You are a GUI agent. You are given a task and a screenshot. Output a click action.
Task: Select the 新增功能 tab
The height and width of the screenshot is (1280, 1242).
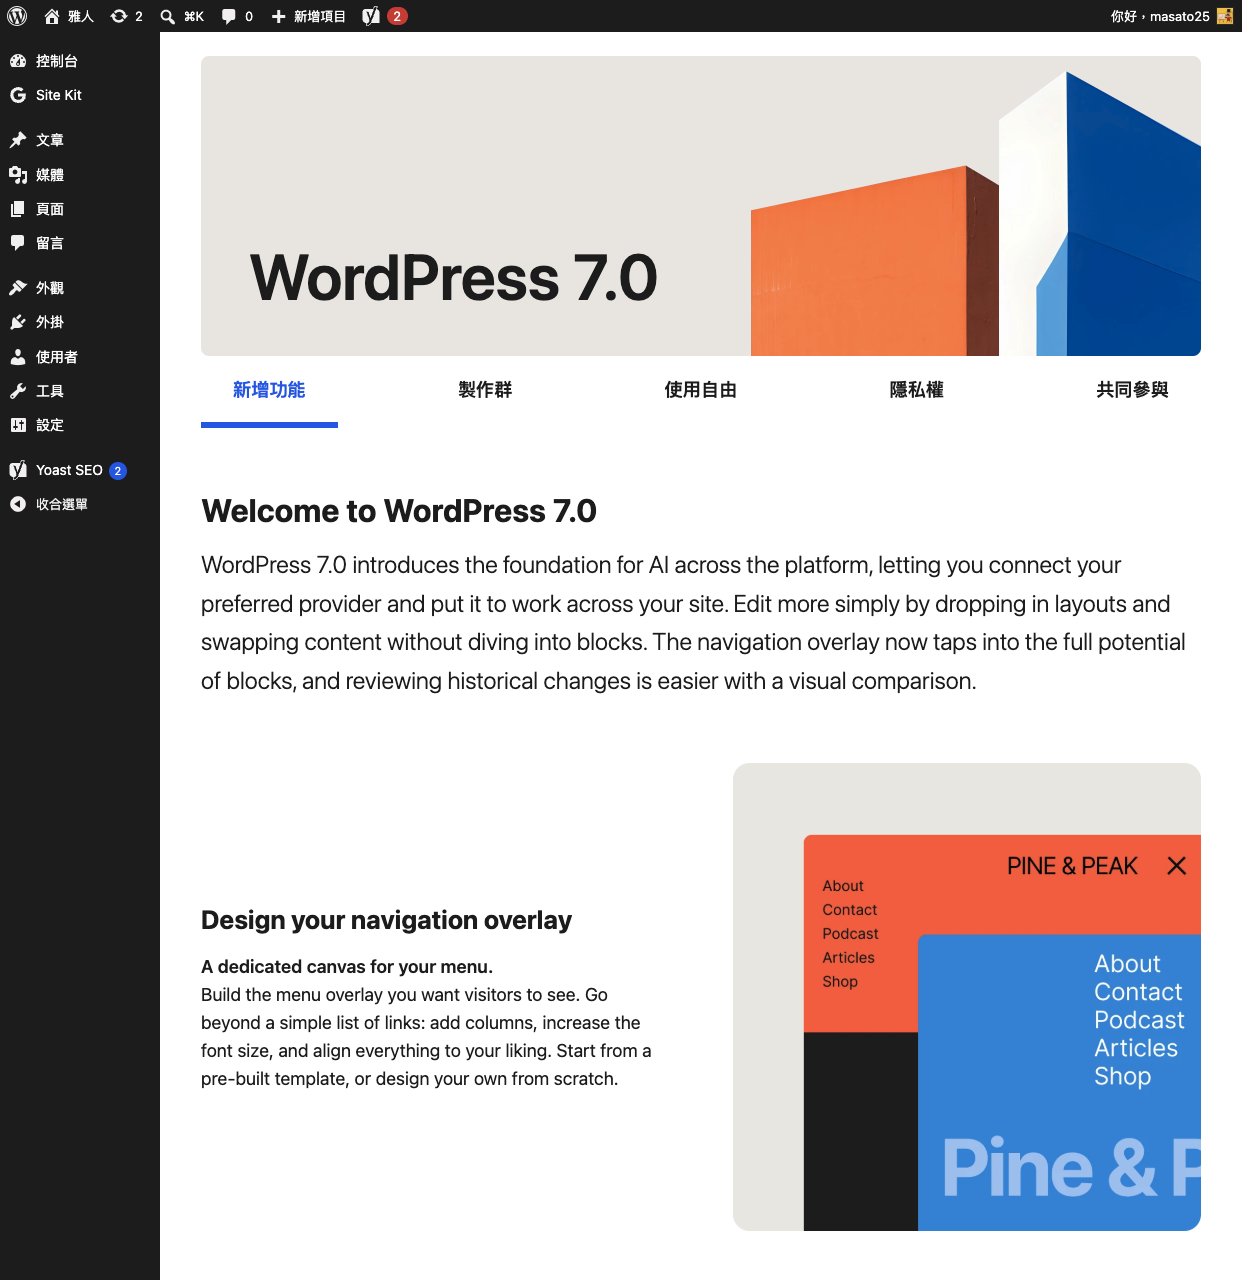pyautogui.click(x=269, y=390)
